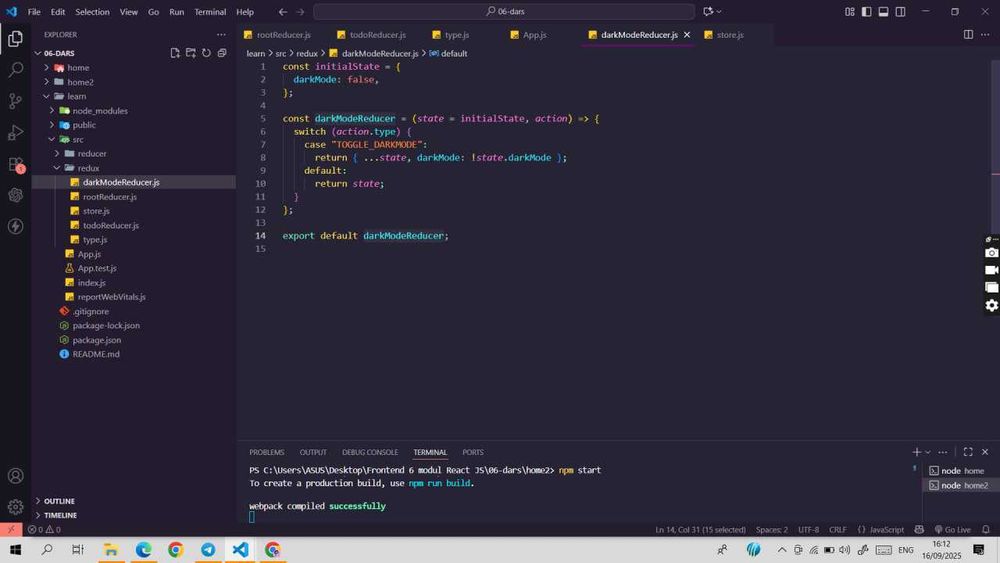Go back in navigation history

click(x=283, y=11)
